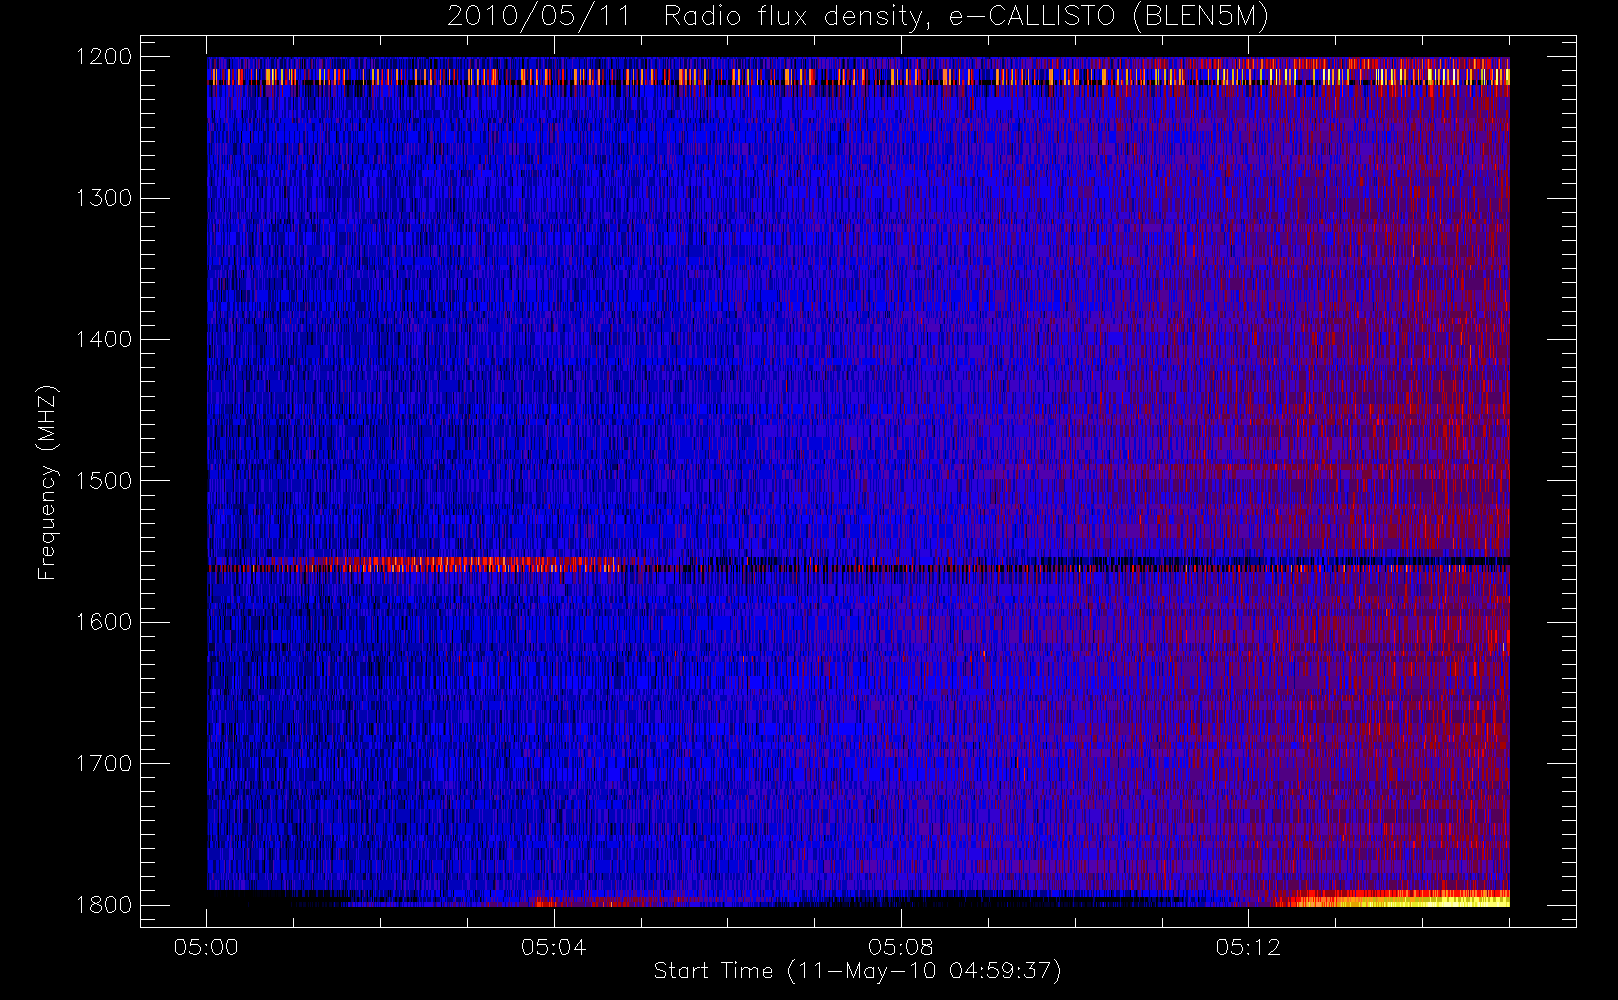1618x1000 pixels.
Task: Select the 1200 frequency tick label
Action: click(x=104, y=57)
